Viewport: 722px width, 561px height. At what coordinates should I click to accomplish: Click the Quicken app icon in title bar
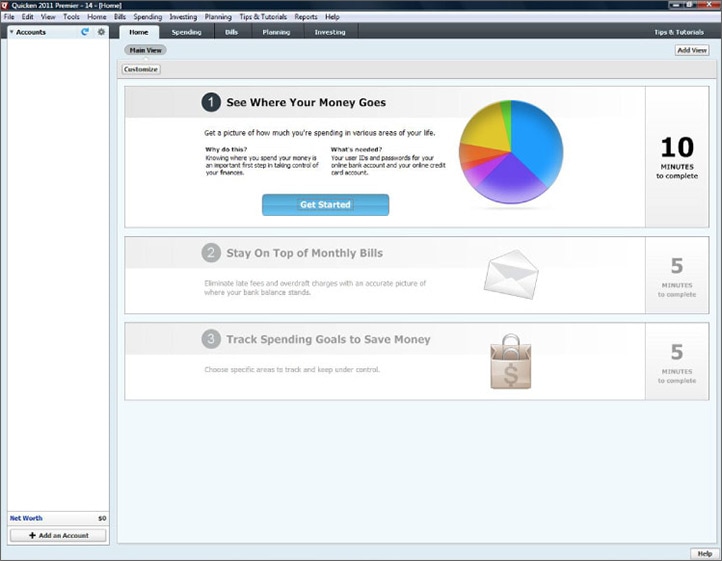click(x=5, y=6)
